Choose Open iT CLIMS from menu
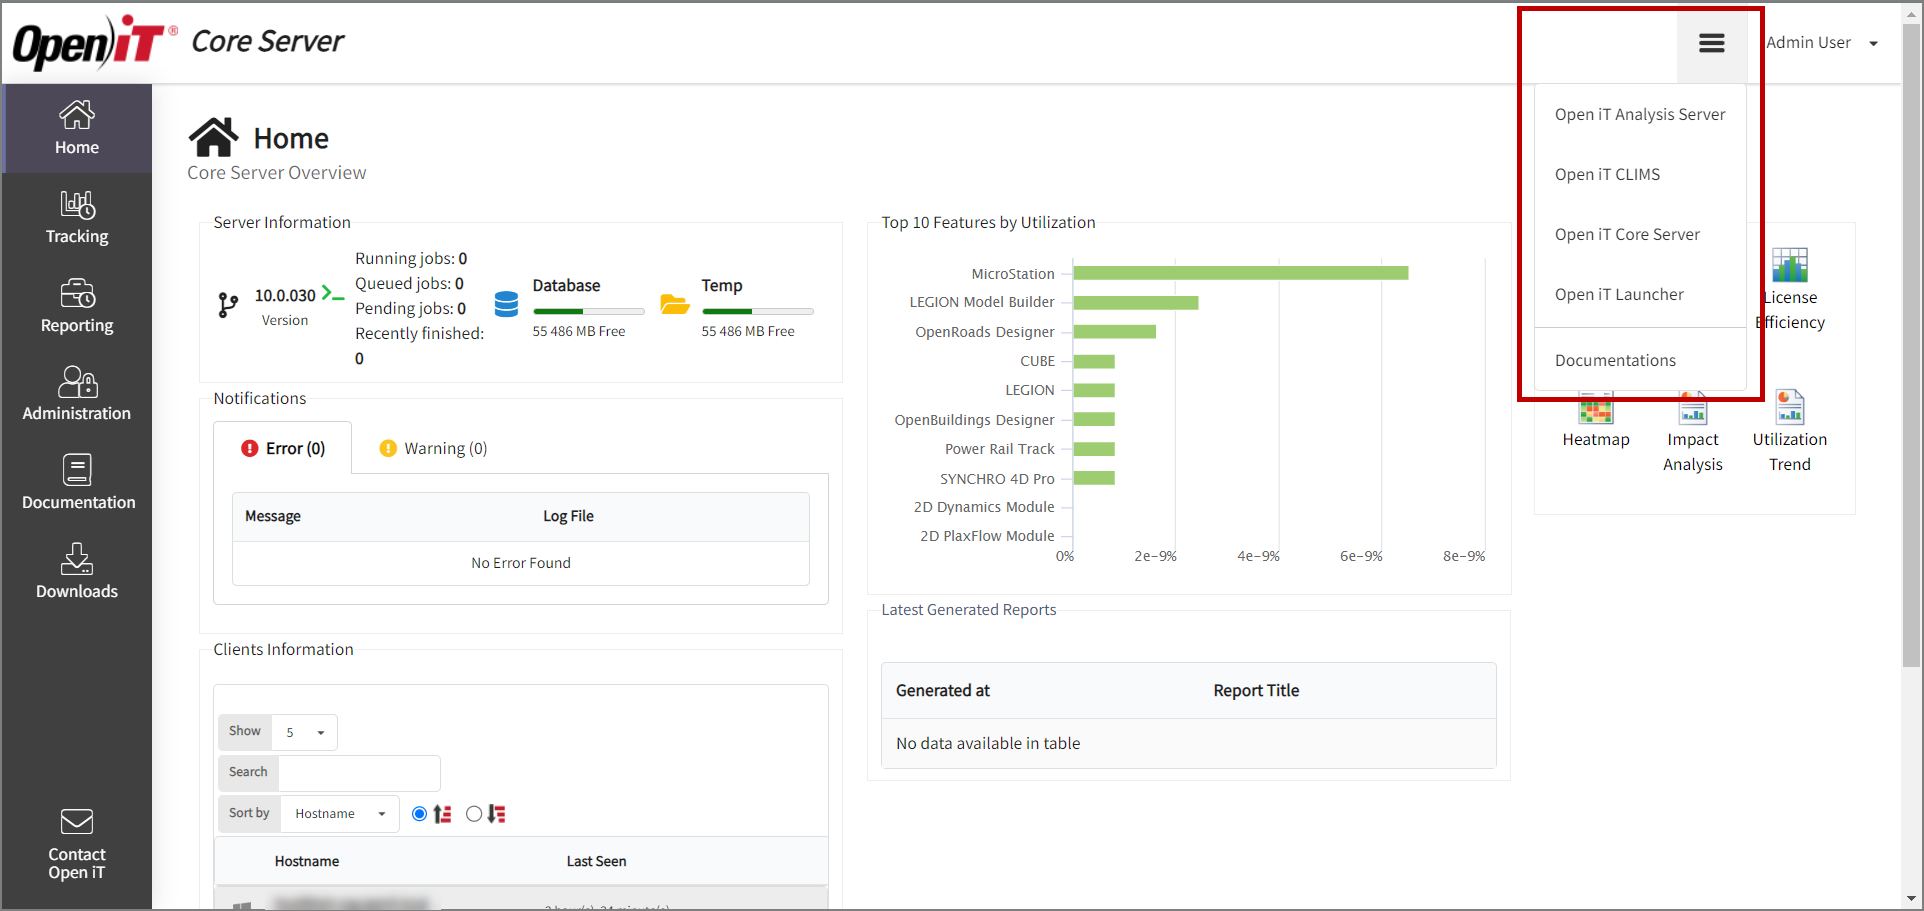The width and height of the screenshot is (1924, 911). click(1607, 175)
